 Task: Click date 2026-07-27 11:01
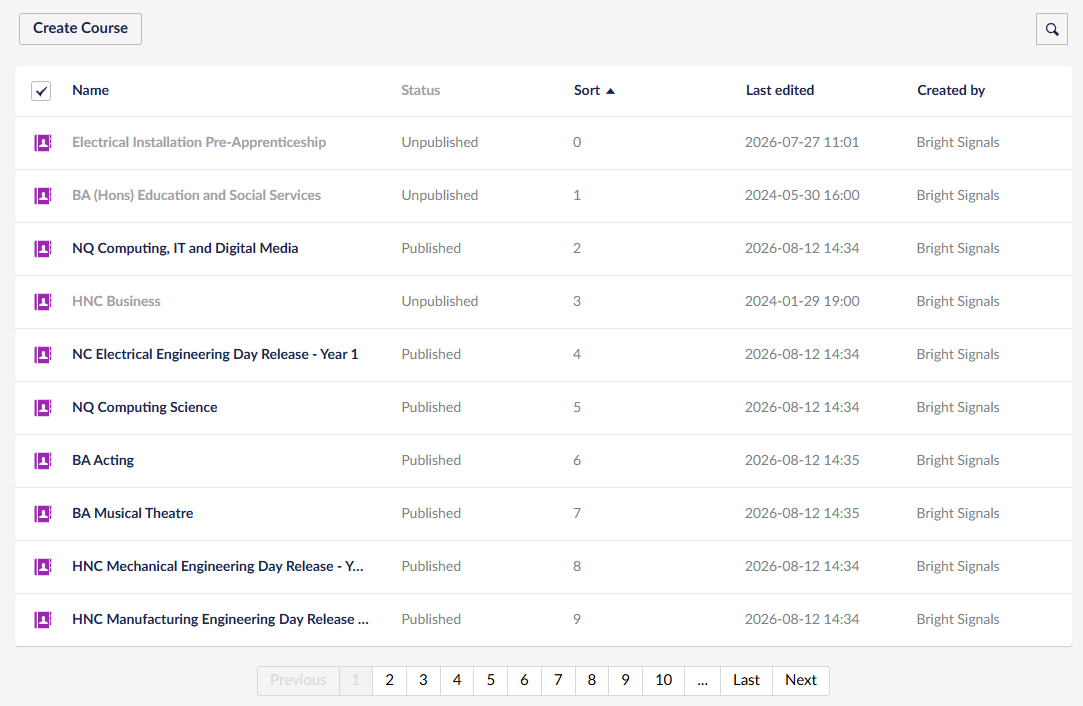coord(802,142)
